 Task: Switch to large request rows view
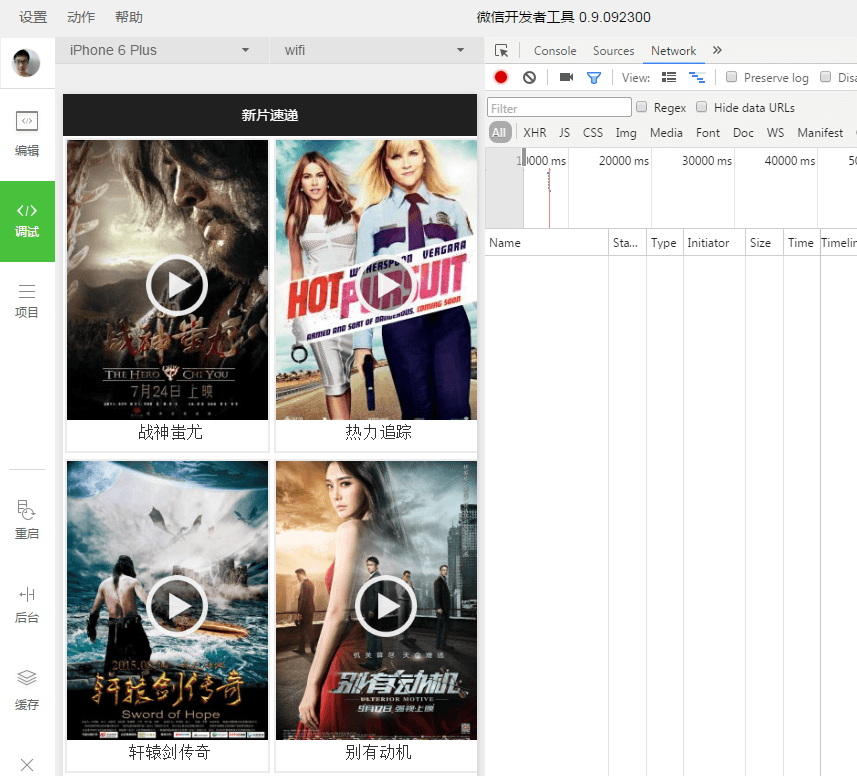coord(669,77)
